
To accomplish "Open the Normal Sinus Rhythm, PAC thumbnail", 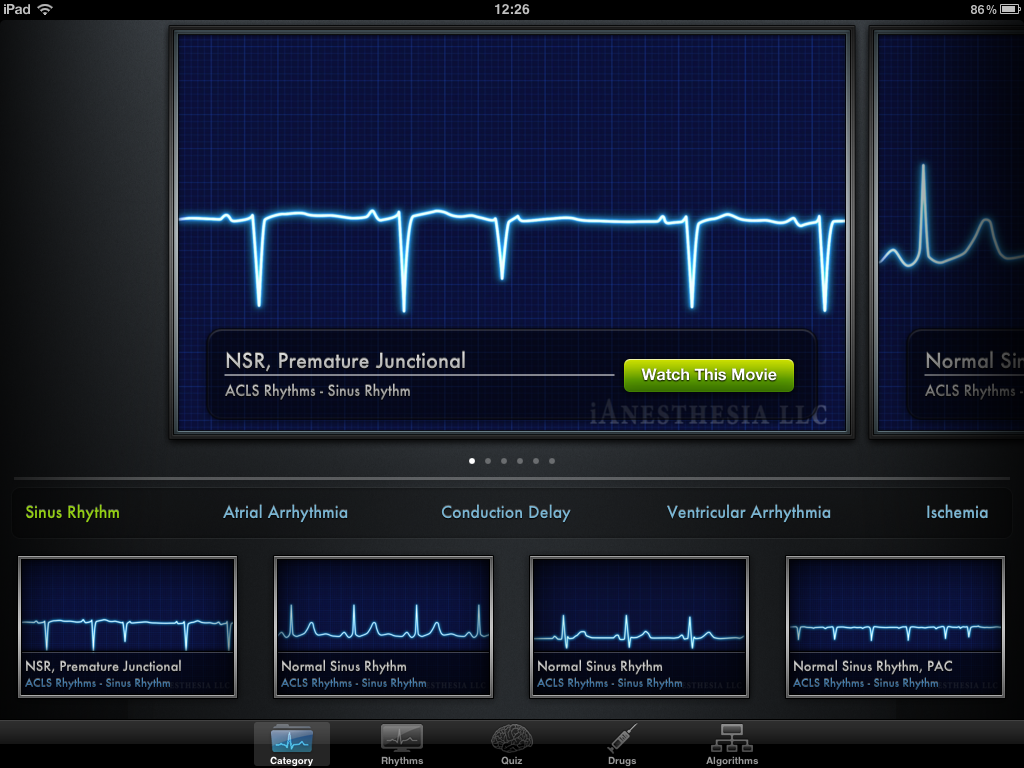I will click(895, 626).
